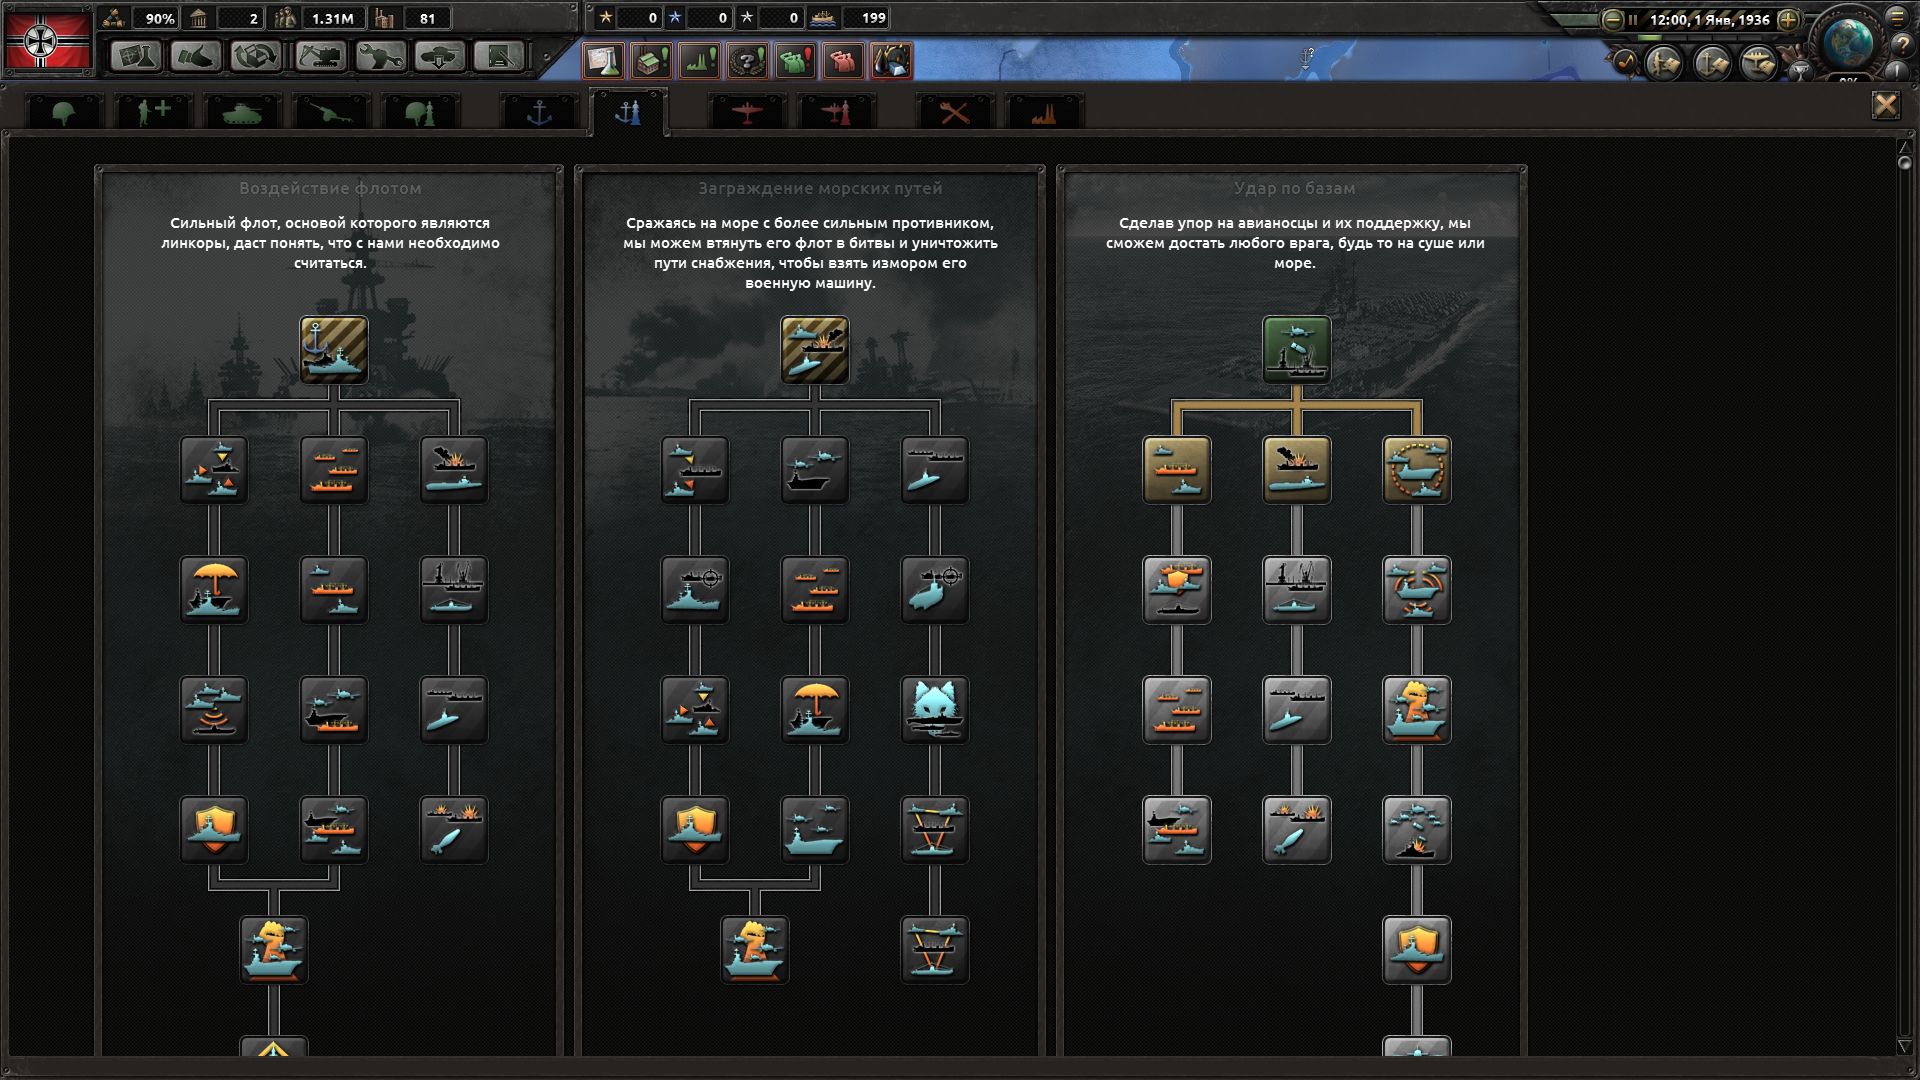The height and width of the screenshot is (1080, 1920).
Task: Open the Construction crane button
Action: pos(319,56)
